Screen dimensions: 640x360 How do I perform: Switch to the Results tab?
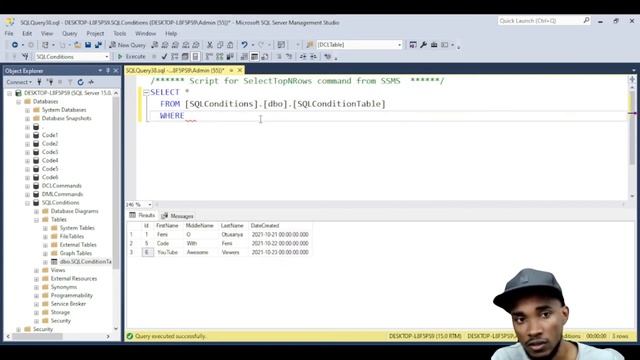point(142,216)
